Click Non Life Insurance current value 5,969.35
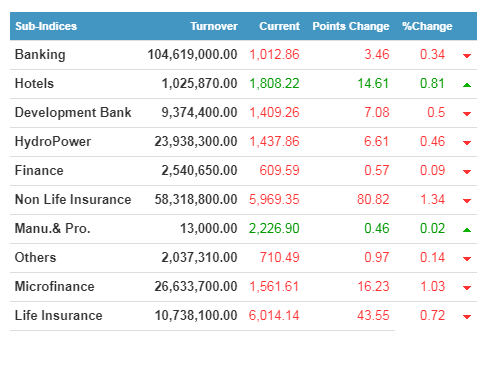This screenshot has width=483, height=372. pyautogui.click(x=274, y=200)
